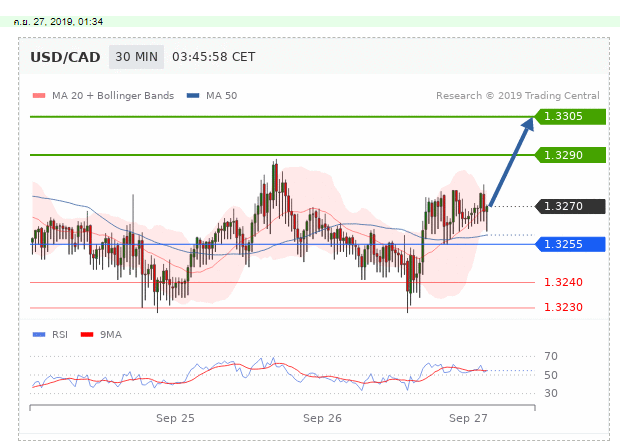
Task: Click the USD/CAD pair title
Action: click(65, 57)
